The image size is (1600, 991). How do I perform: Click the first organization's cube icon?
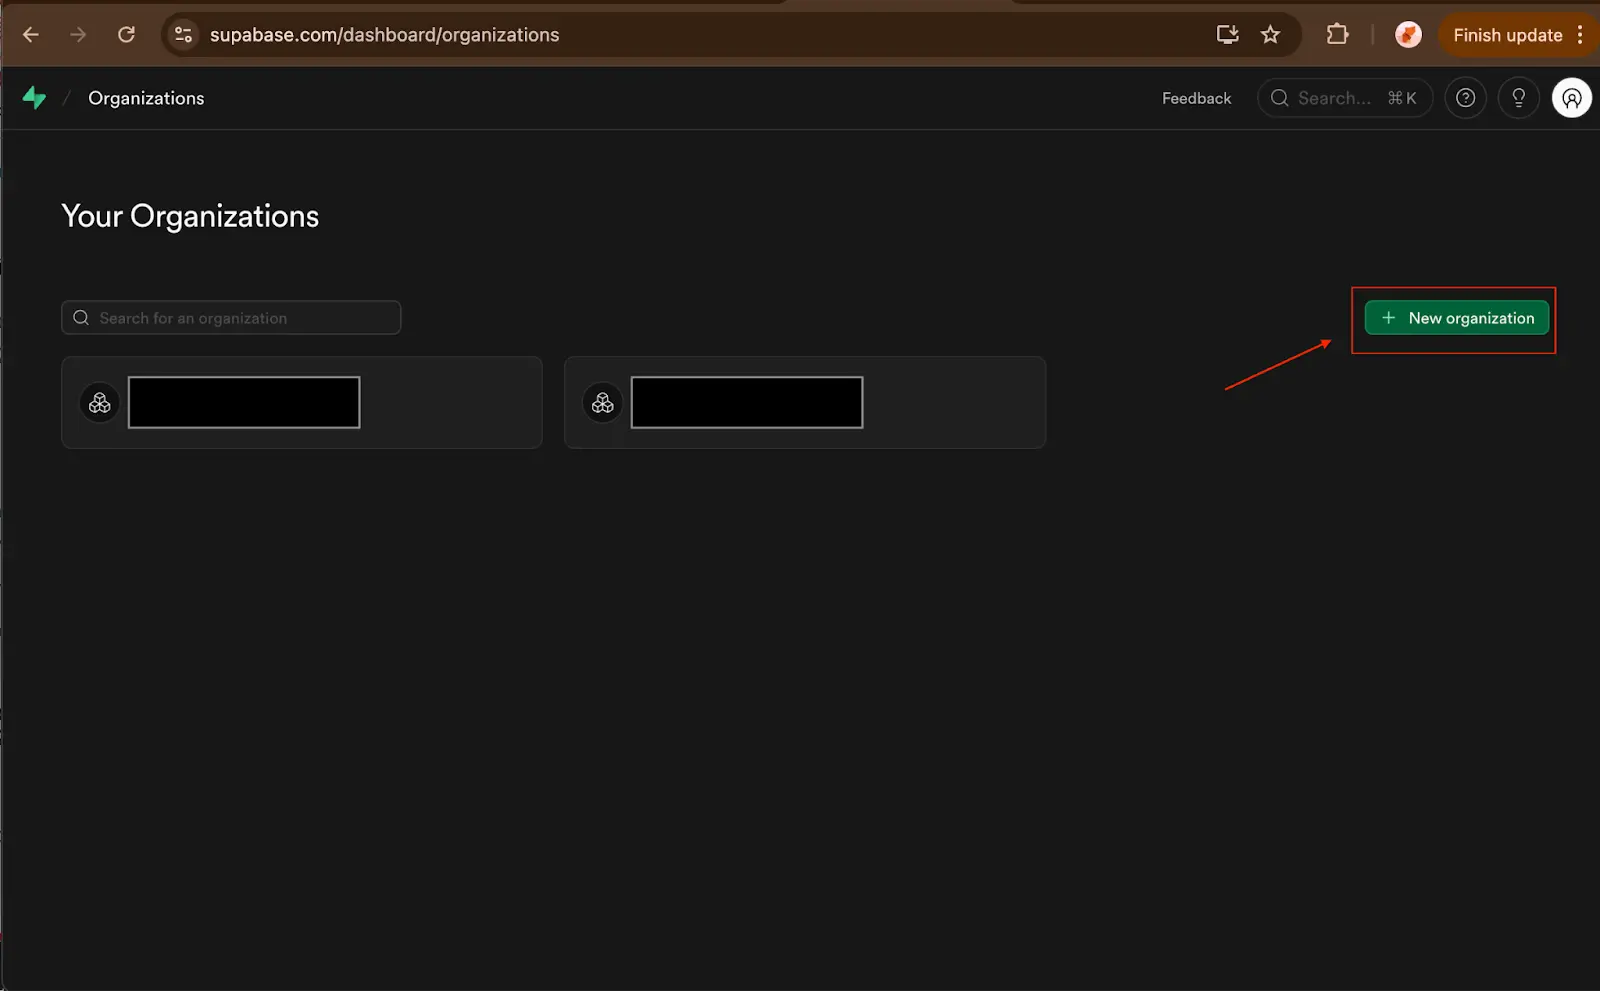coord(100,402)
